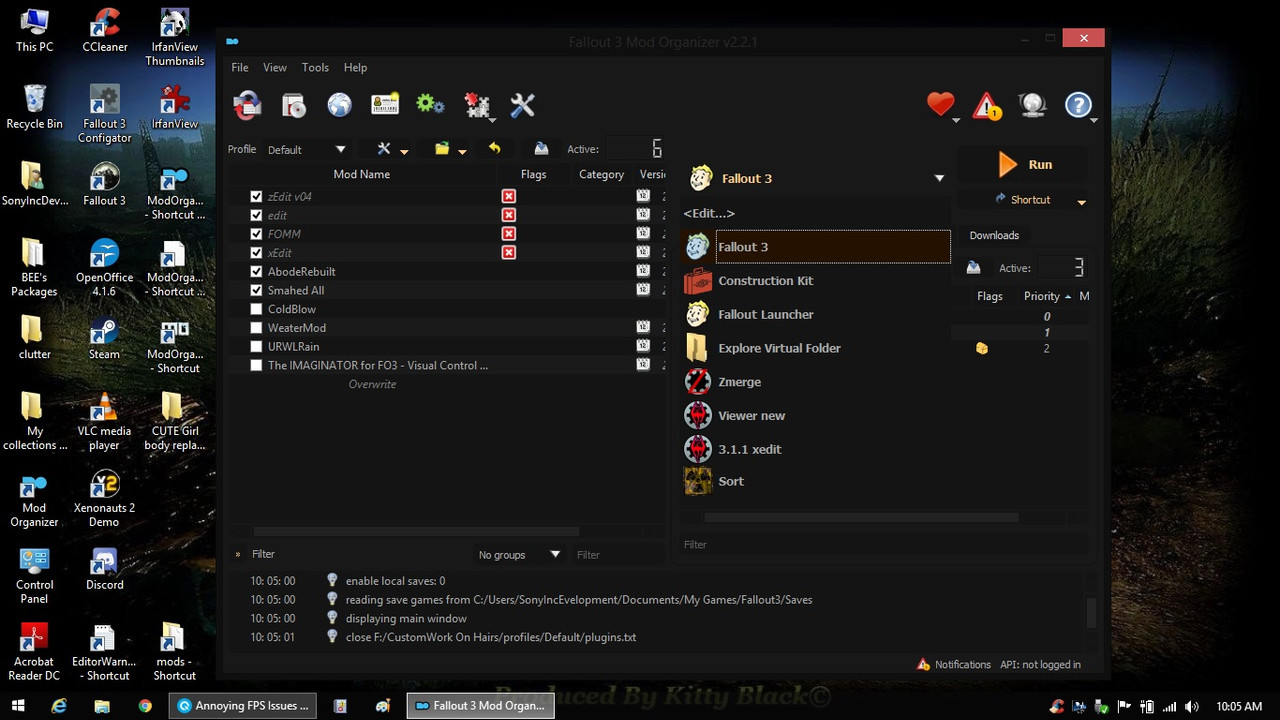Open the executables configuration gears icon
The height and width of the screenshot is (720, 1280).
430,104
